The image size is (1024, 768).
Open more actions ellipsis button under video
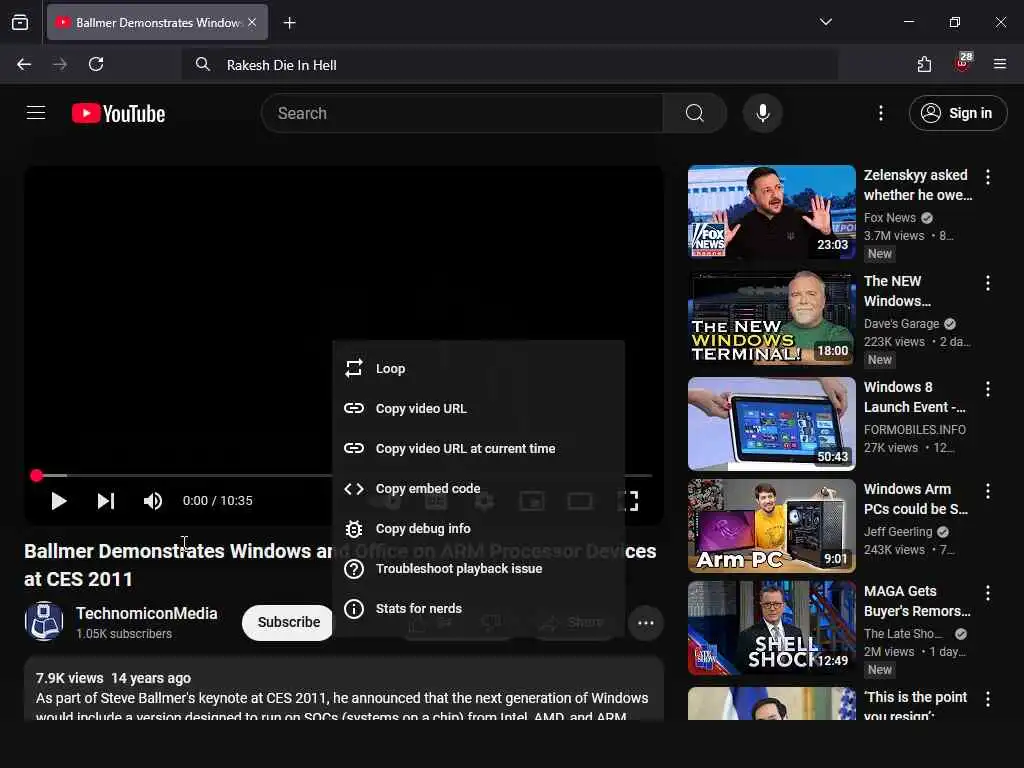(646, 623)
